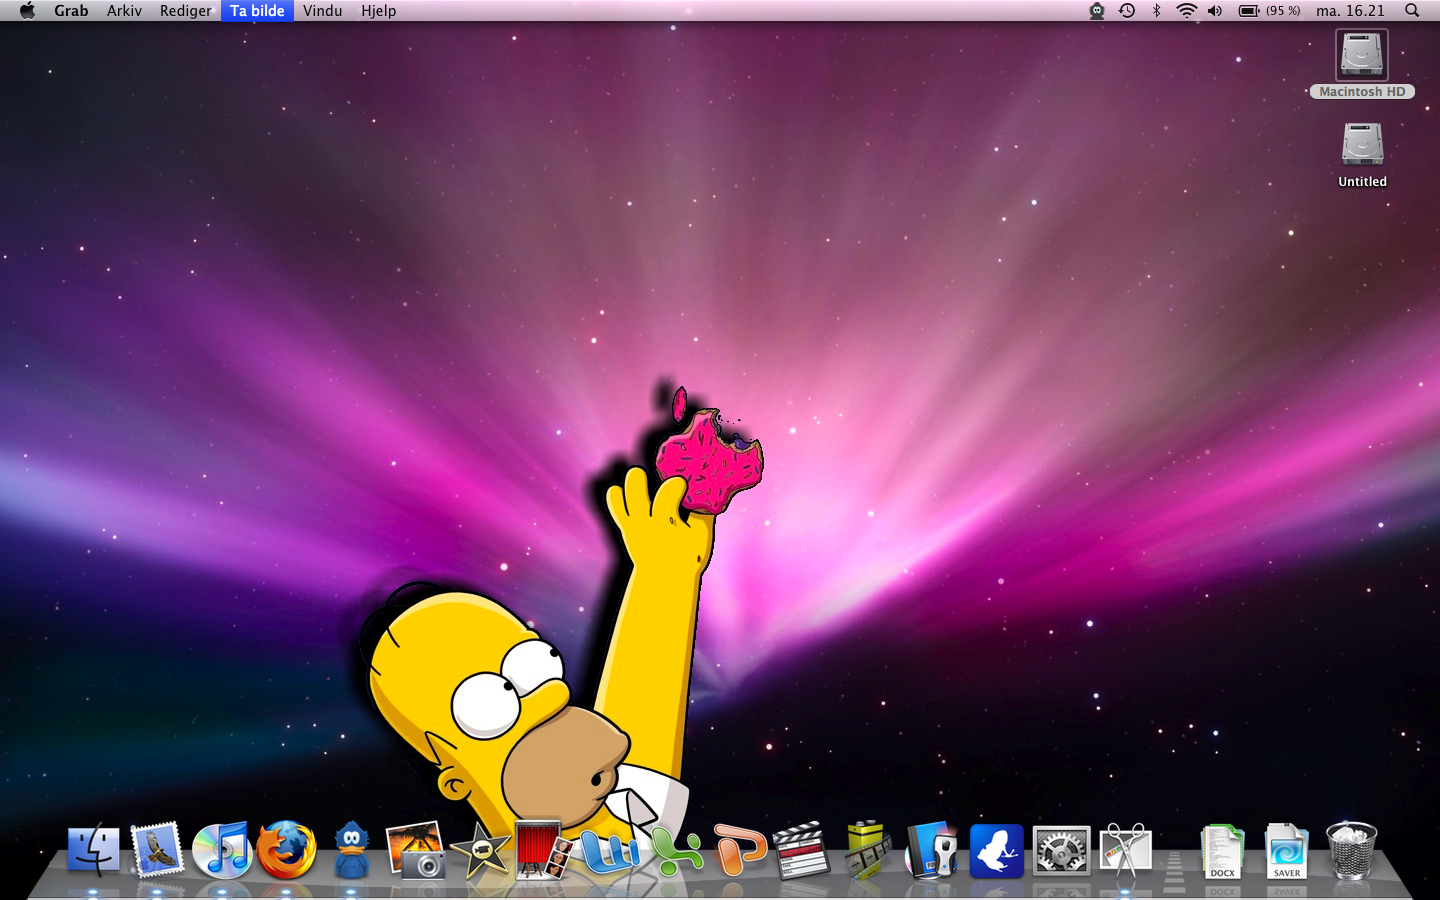Open the Grab application menu
Screen dimensions: 1440x900
pos(71,11)
